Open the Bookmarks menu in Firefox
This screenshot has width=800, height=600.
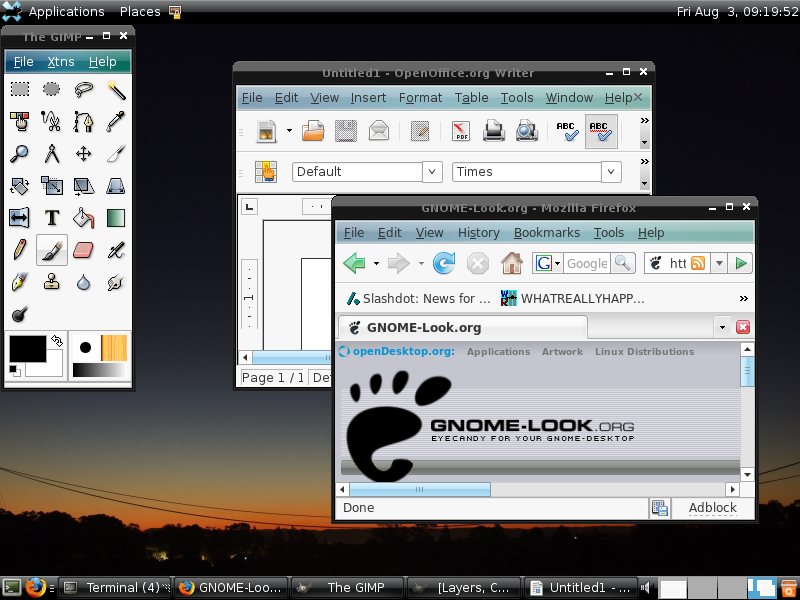546,233
